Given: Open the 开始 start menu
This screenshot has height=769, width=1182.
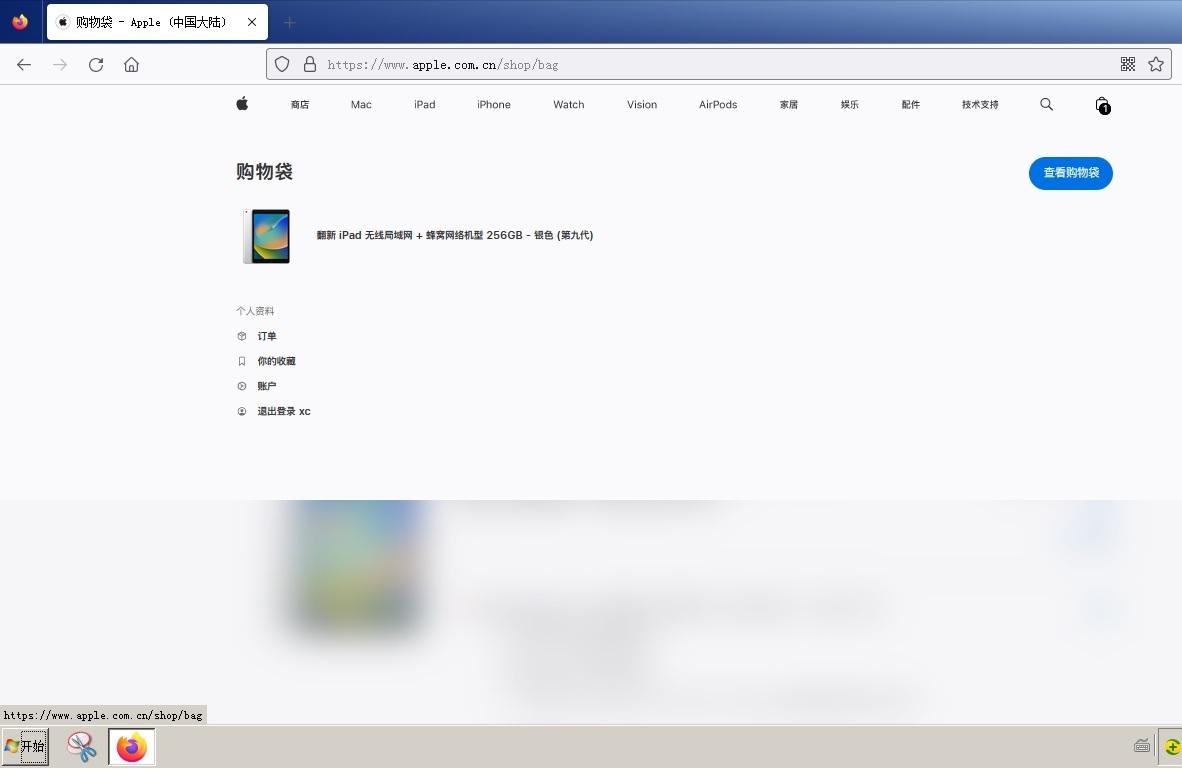Looking at the screenshot, I should click(26, 746).
